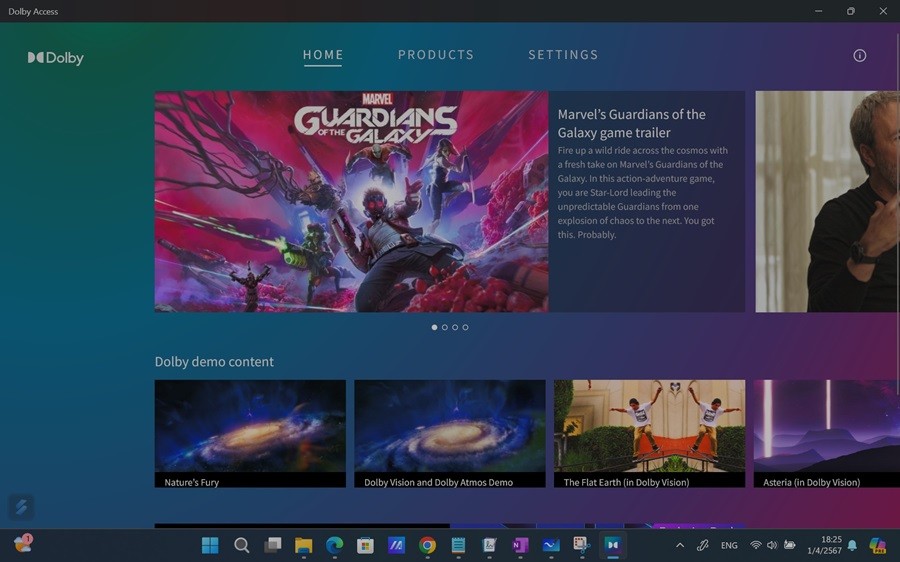
Task: Open the Guardians of the Galaxy trailer banner
Action: pyautogui.click(x=351, y=201)
